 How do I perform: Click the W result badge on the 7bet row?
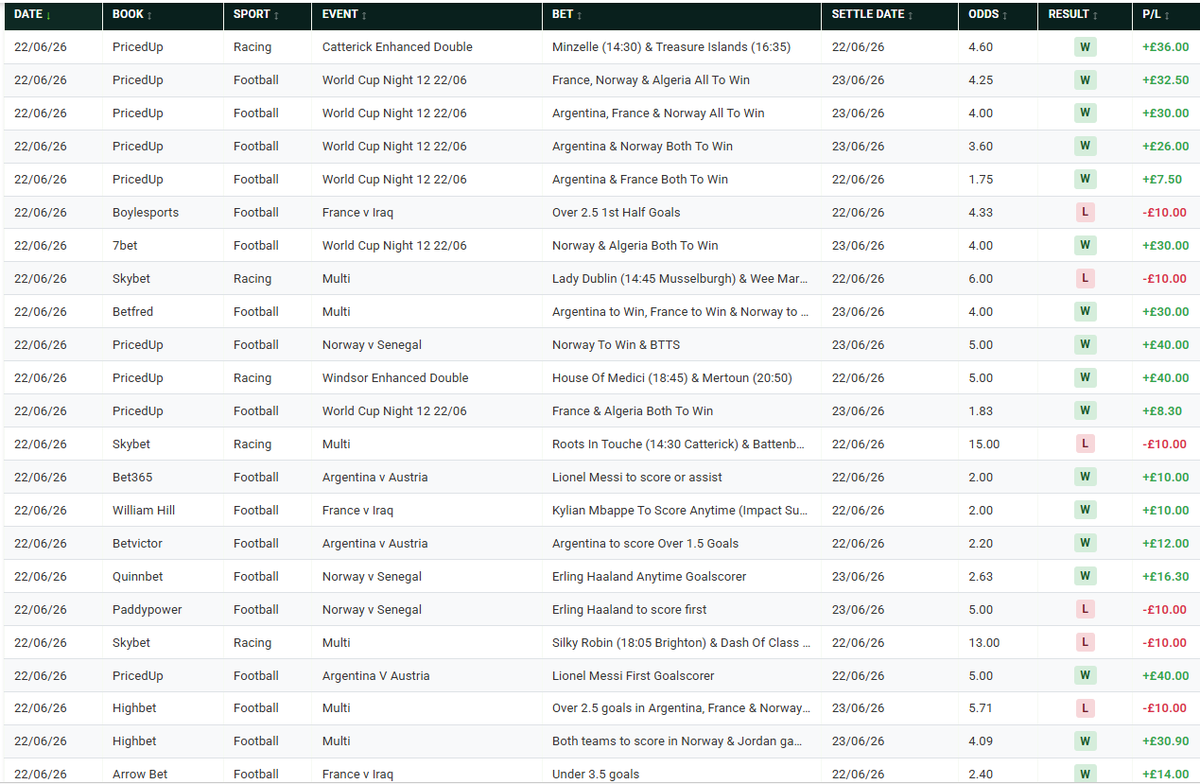tap(1085, 245)
